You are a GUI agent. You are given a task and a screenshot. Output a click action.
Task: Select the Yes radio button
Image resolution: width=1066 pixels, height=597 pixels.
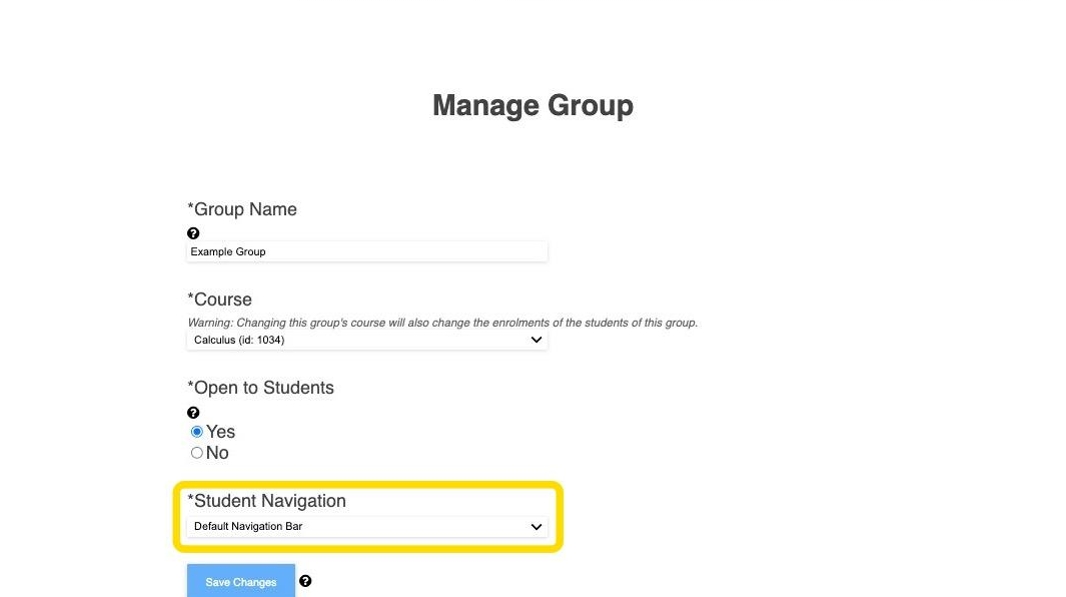(x=197, y=432)
